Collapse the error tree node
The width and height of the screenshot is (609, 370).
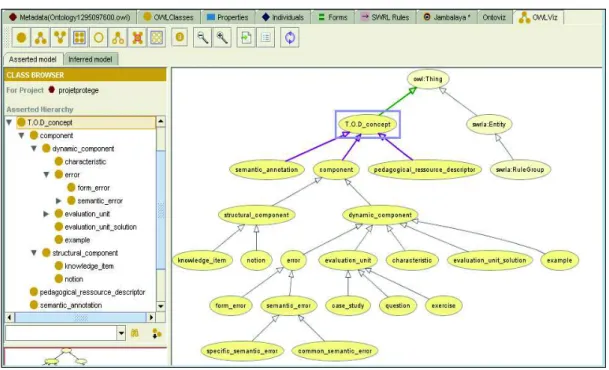46,174
